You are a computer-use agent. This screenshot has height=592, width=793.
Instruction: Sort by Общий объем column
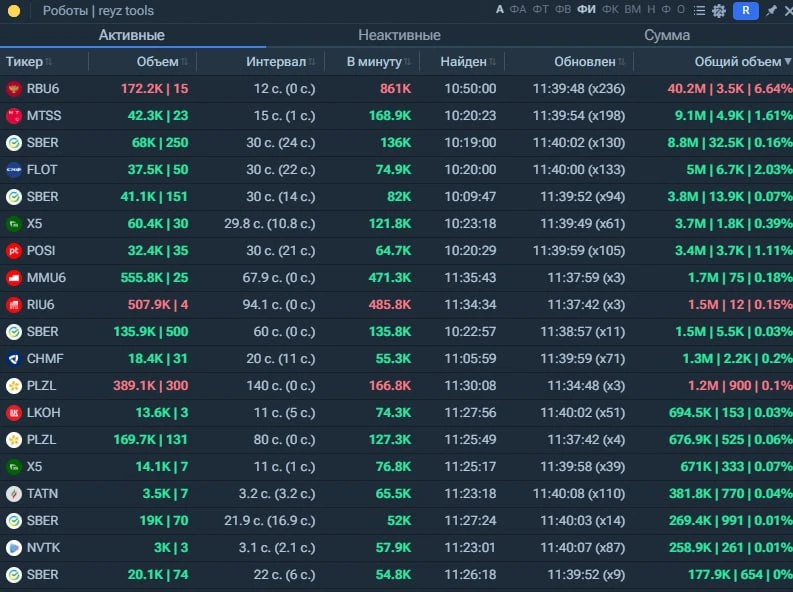coord(742,62)
